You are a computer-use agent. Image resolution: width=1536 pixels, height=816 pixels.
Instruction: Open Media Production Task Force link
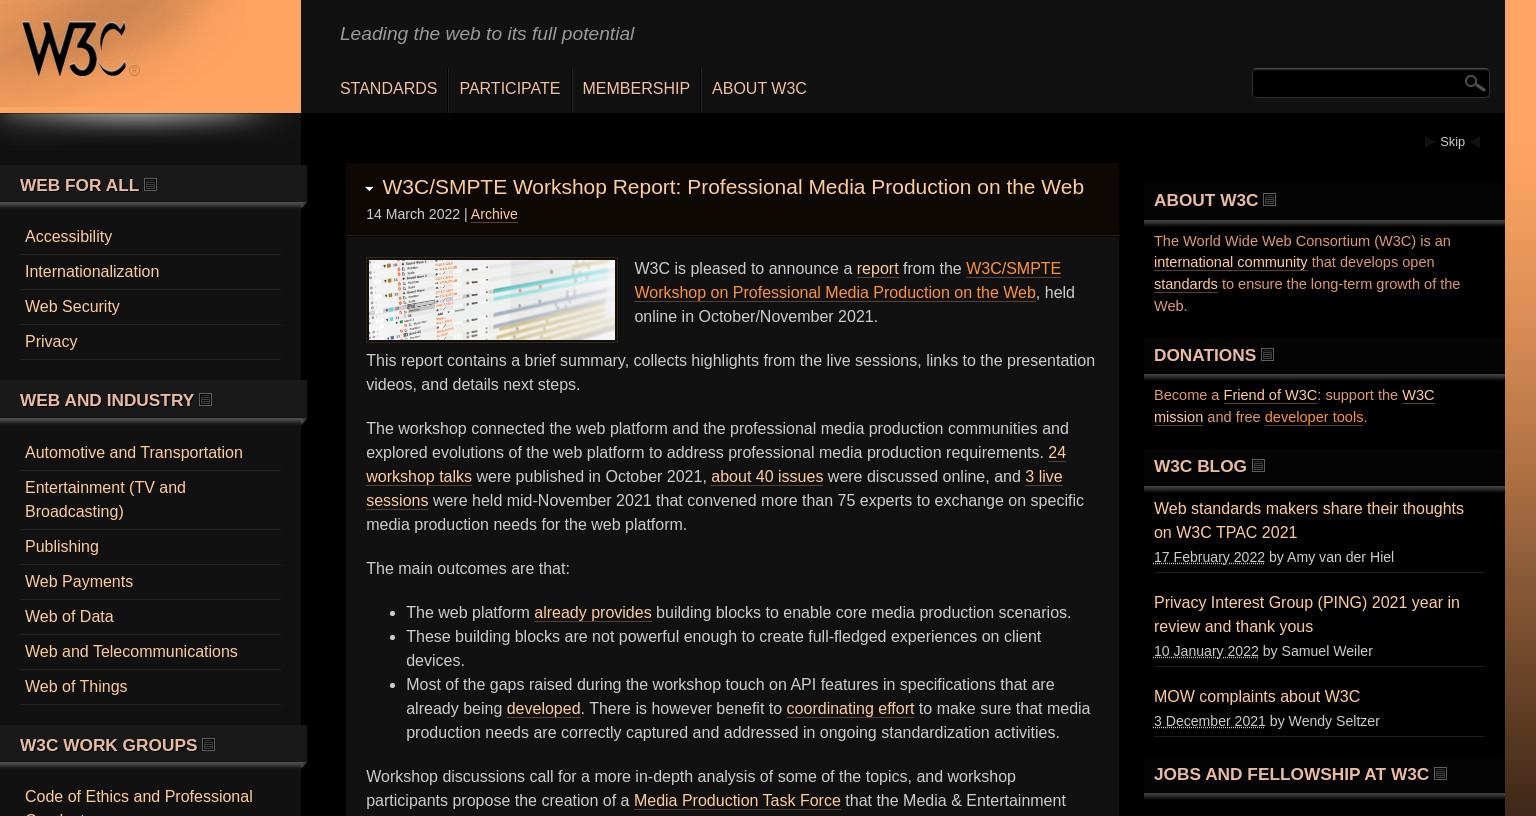click(x=737, y=801)
